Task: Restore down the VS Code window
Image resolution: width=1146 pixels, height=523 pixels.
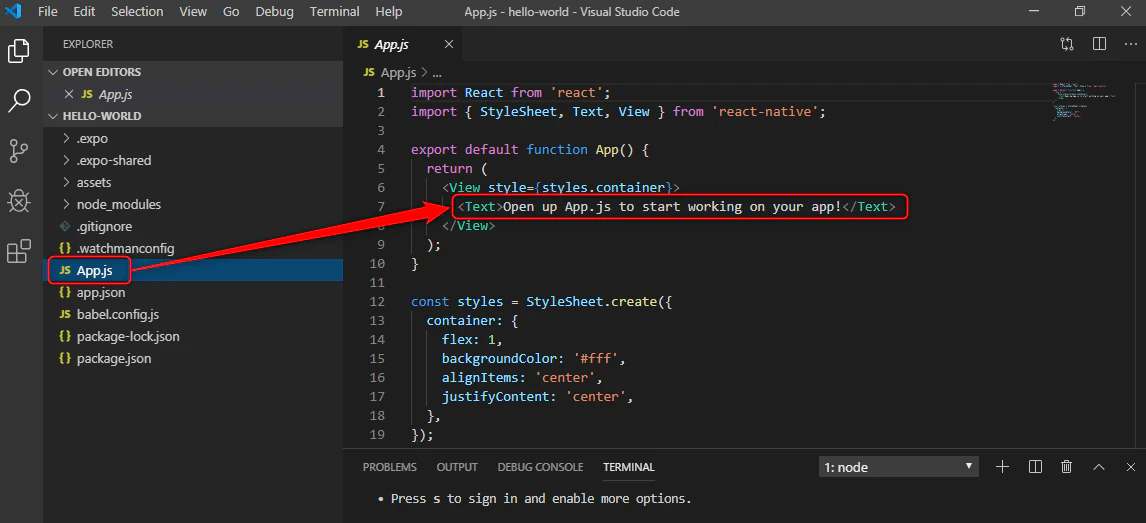Action: coord(1079,12)
